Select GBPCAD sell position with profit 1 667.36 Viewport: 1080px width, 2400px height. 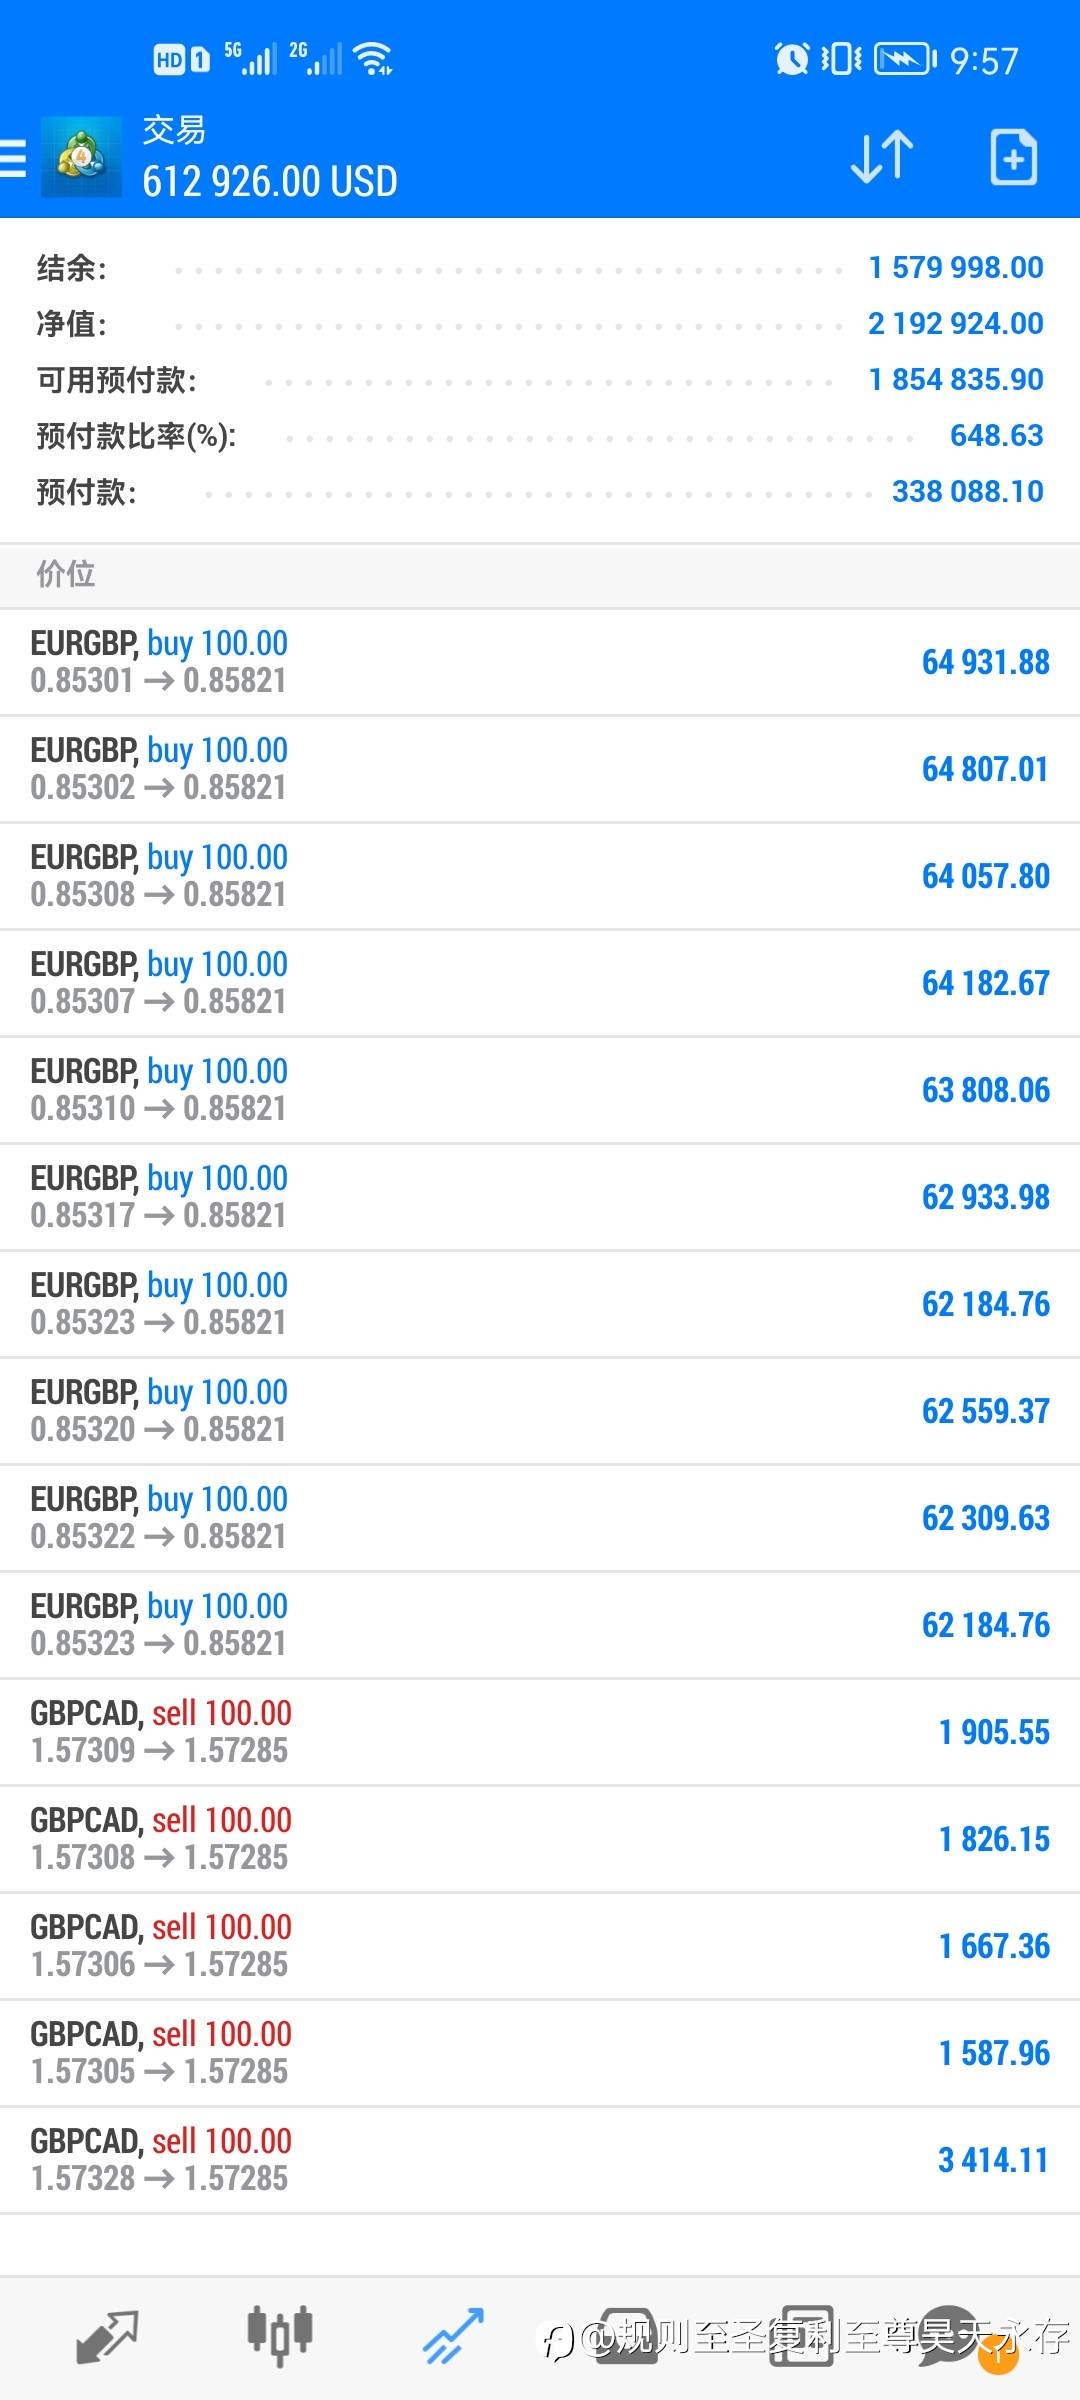(540, 1946)
